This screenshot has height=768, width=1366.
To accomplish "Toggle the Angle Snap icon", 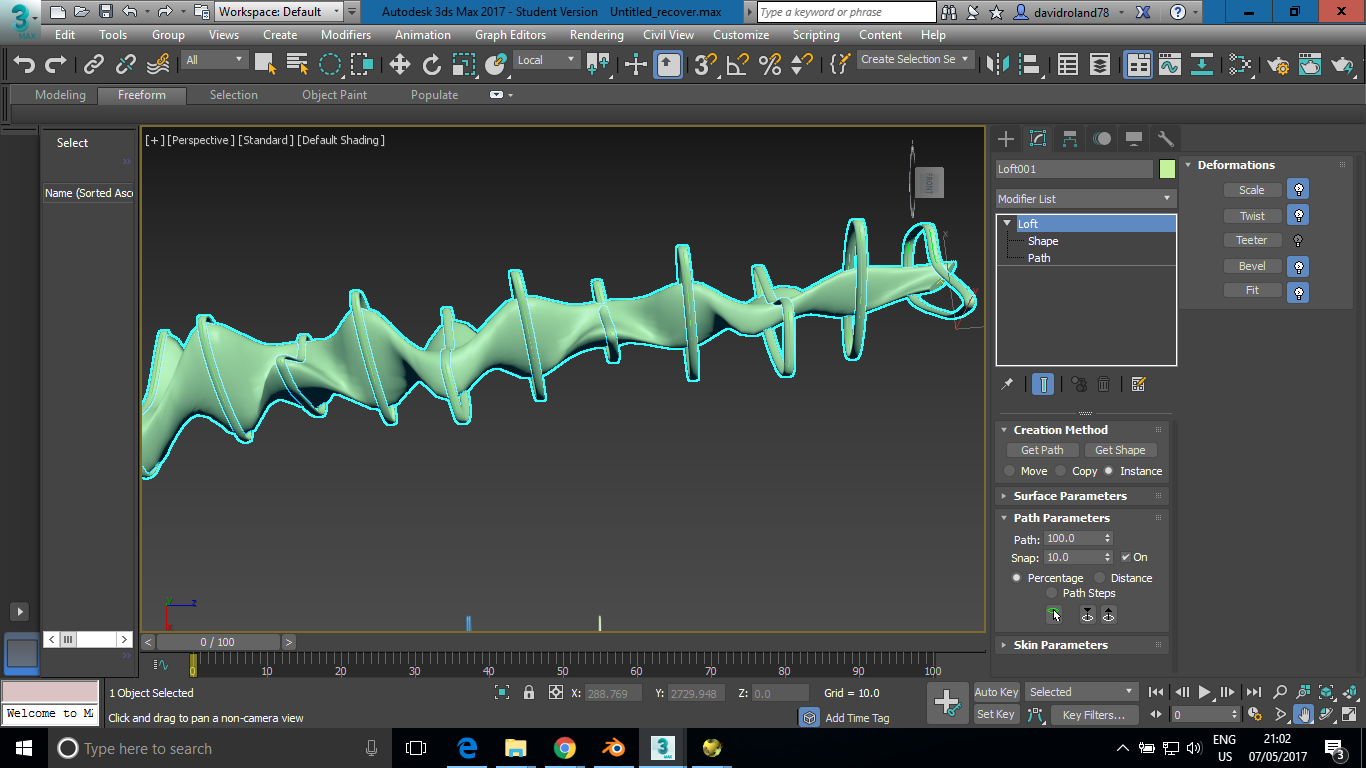I will 737,65.
